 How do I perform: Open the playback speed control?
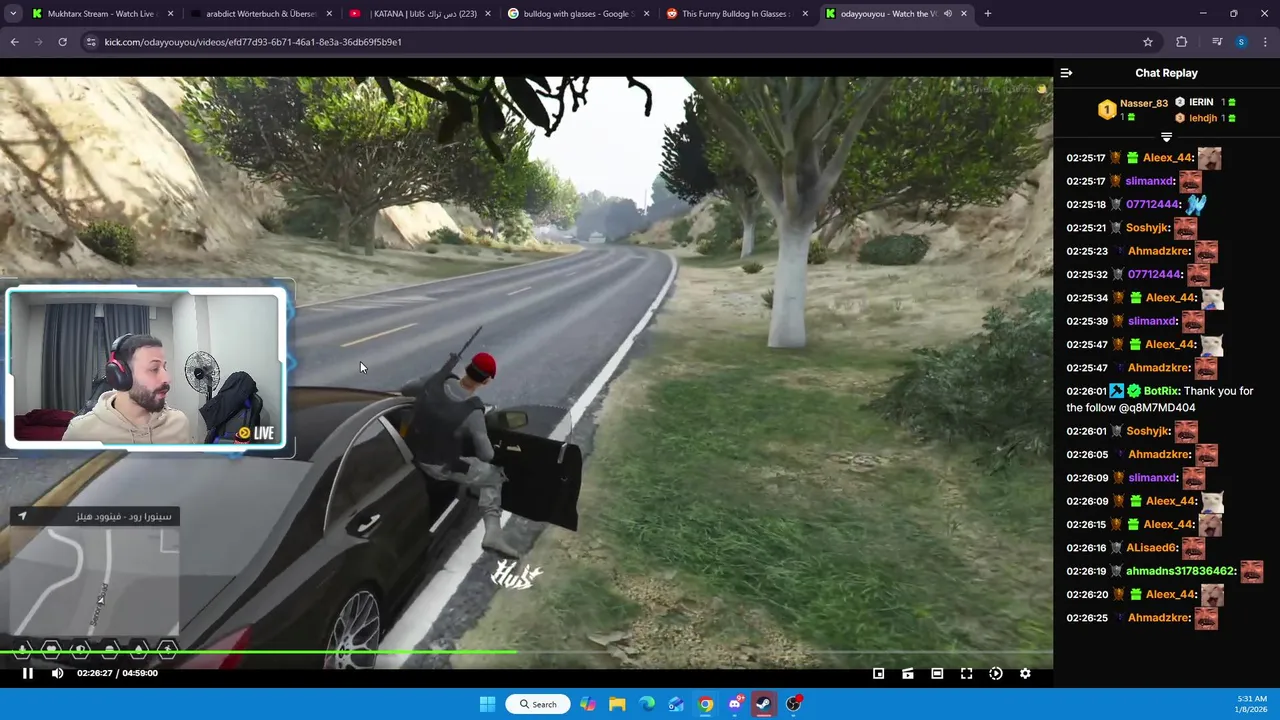(x=996, y=673)
